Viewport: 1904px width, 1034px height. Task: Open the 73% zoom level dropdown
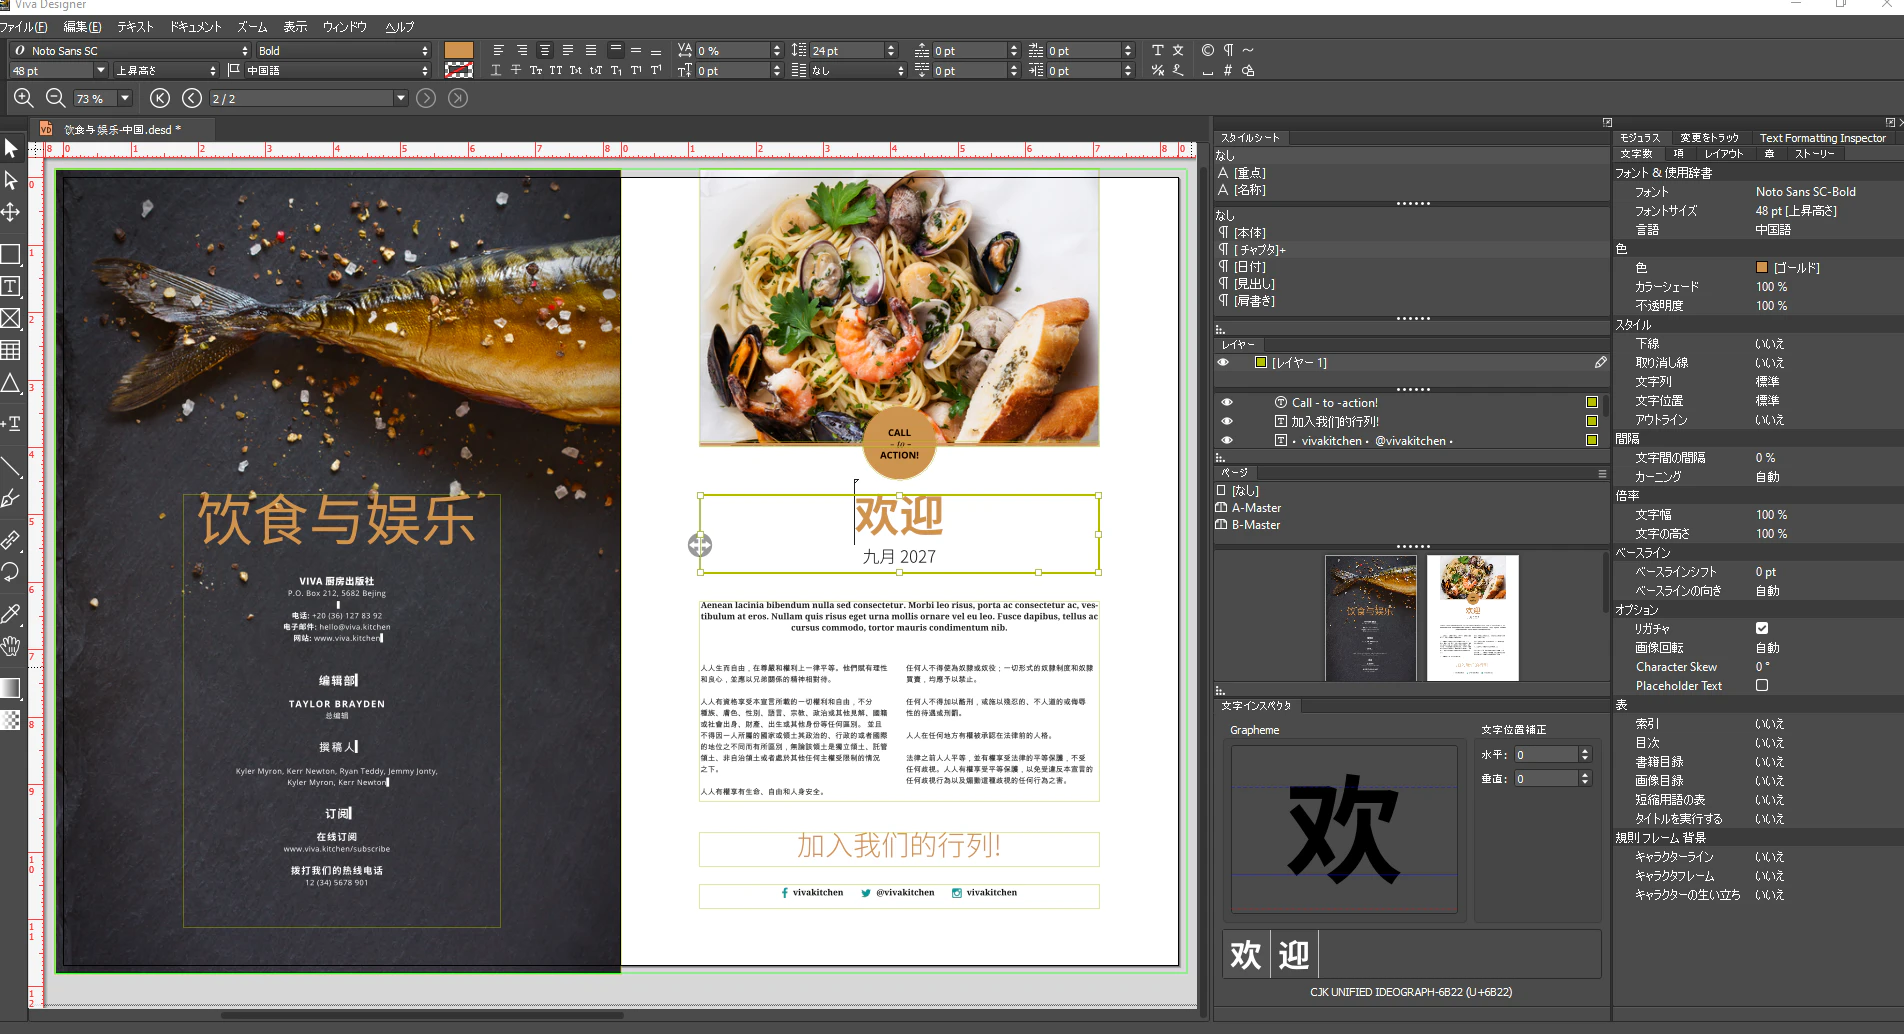click(x=126, y=98)
